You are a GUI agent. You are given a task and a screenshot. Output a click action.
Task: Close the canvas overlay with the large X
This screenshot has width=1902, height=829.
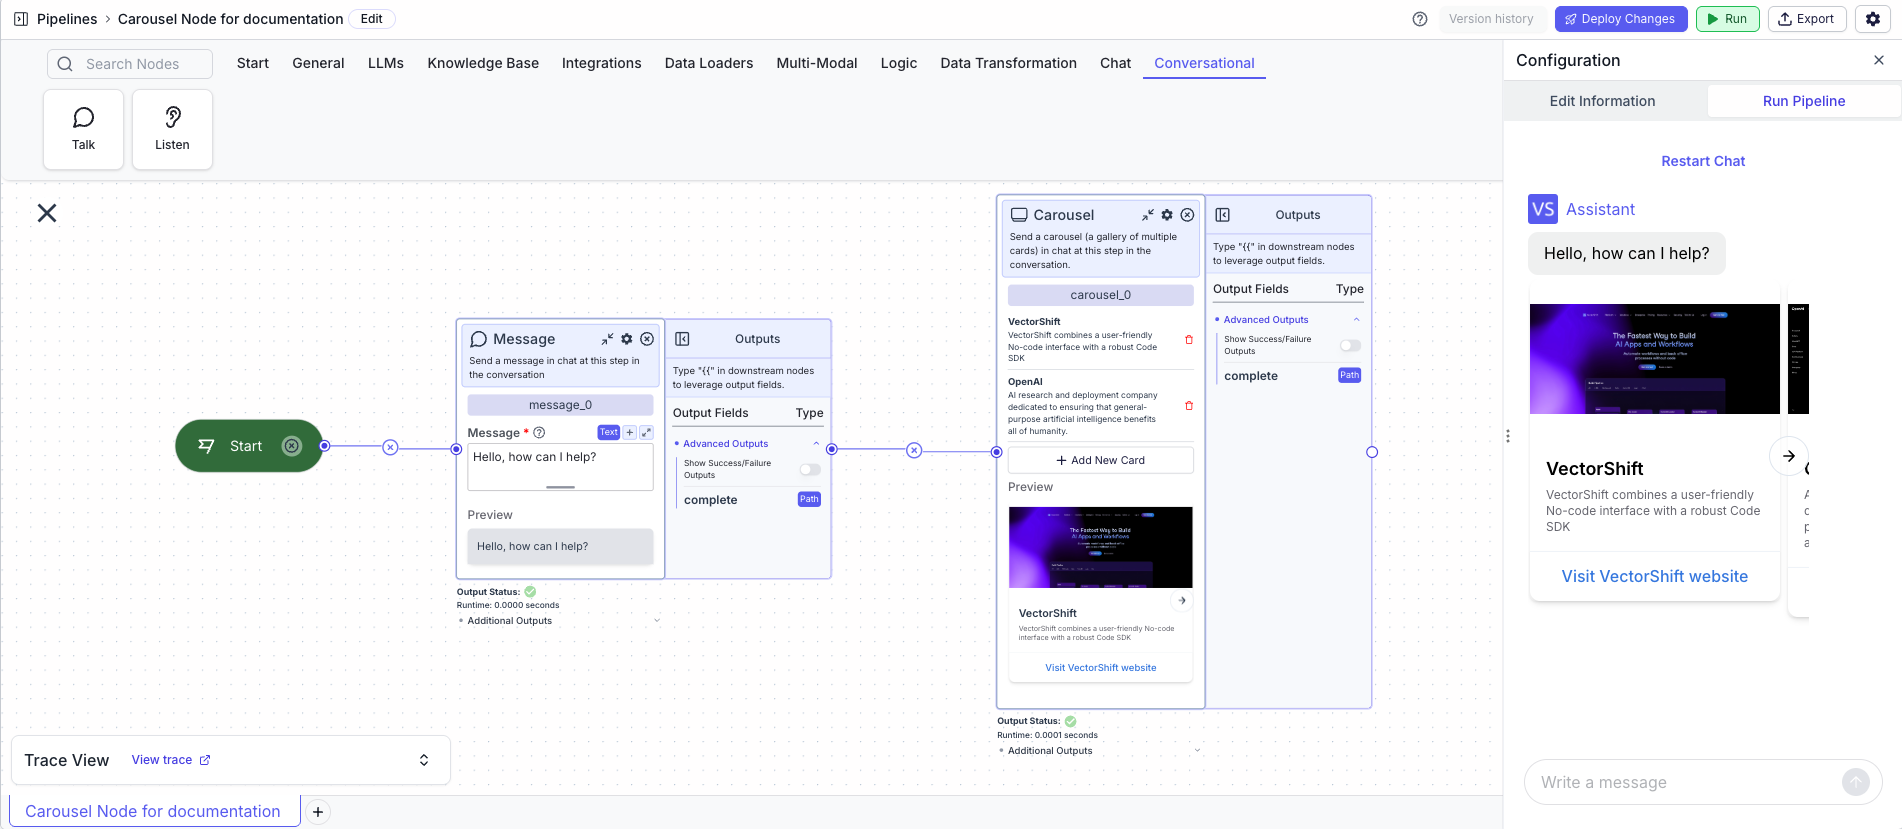tap(47, 213)
